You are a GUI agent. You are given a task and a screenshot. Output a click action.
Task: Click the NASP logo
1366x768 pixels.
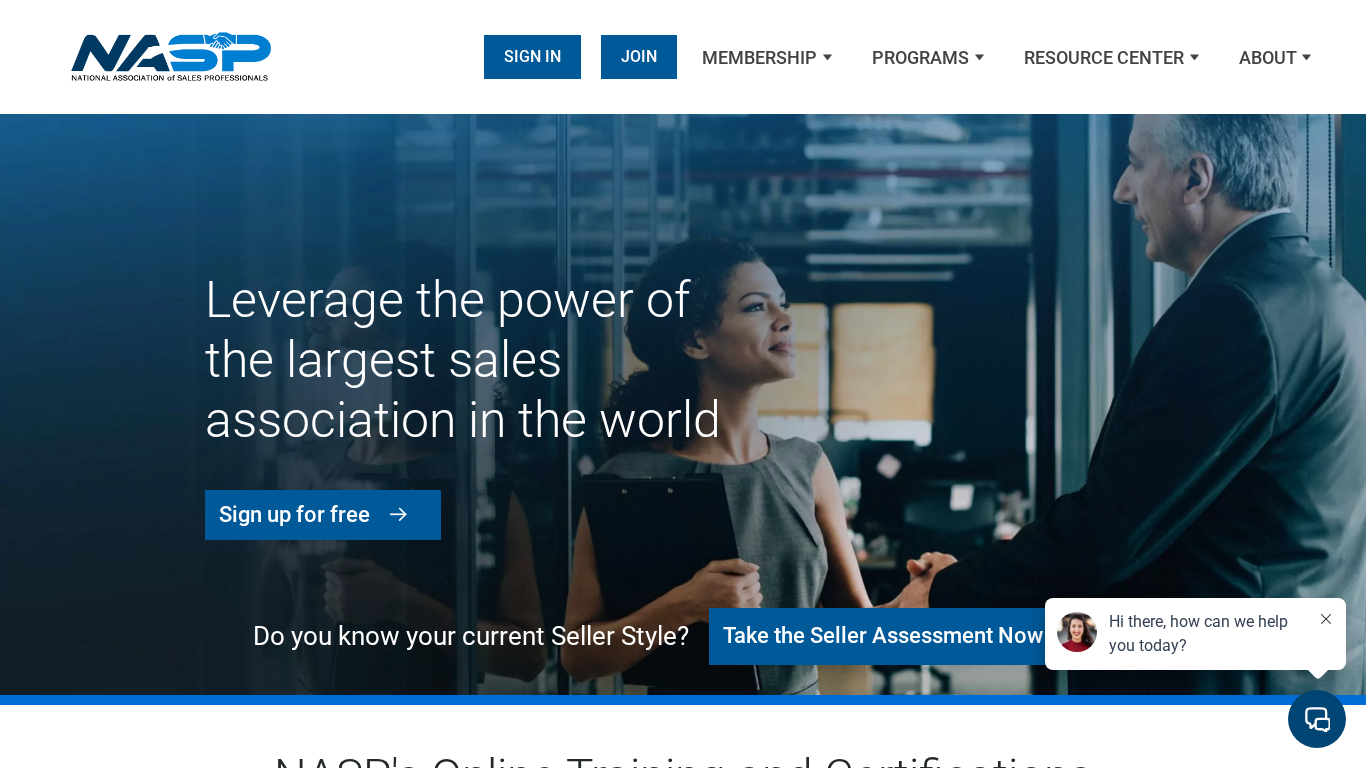pyautogui.click(x=170, y=56)
